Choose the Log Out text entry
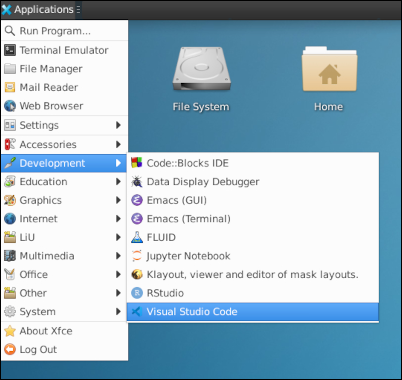The width and height of the screenshot is (402, 380). [x=38, y=349]
